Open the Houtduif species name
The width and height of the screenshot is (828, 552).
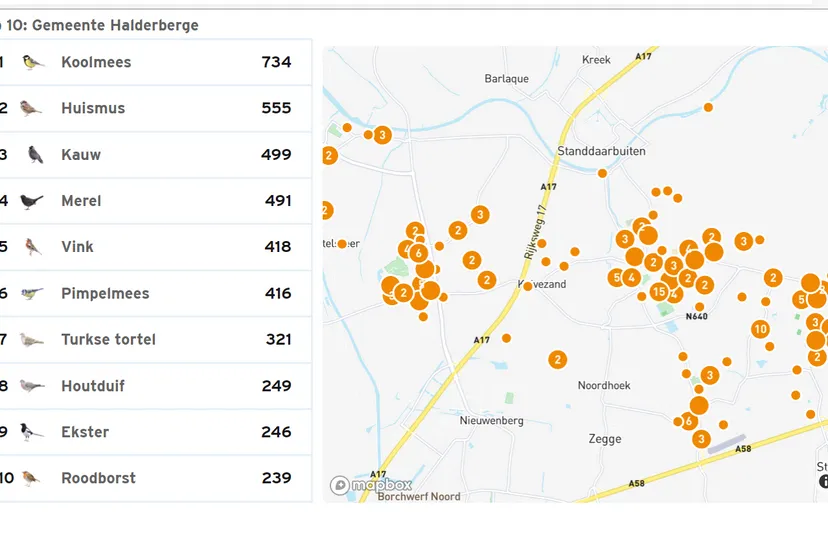93,386
